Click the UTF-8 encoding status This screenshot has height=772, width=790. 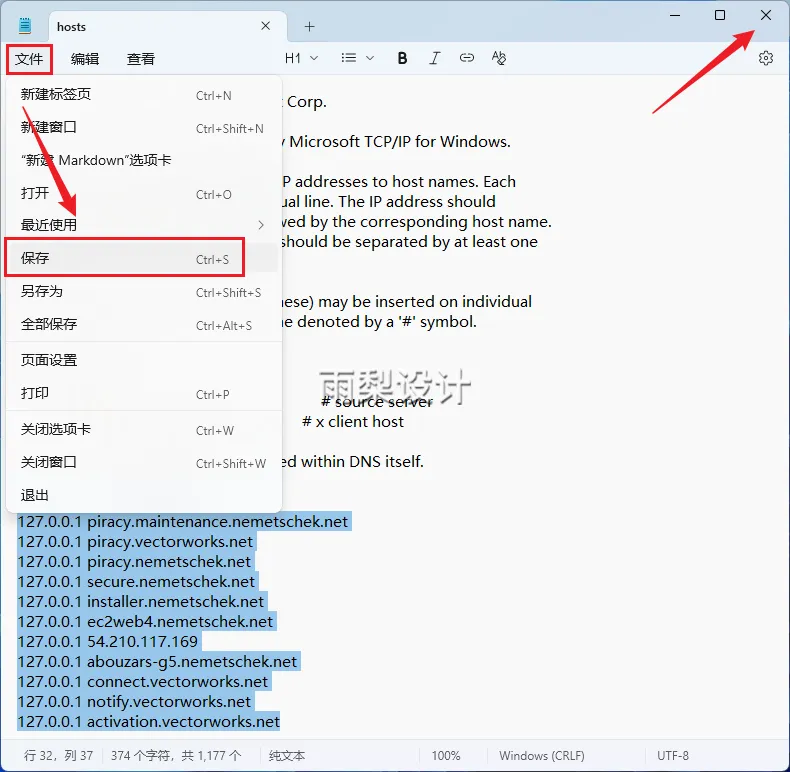coord(673,755)
